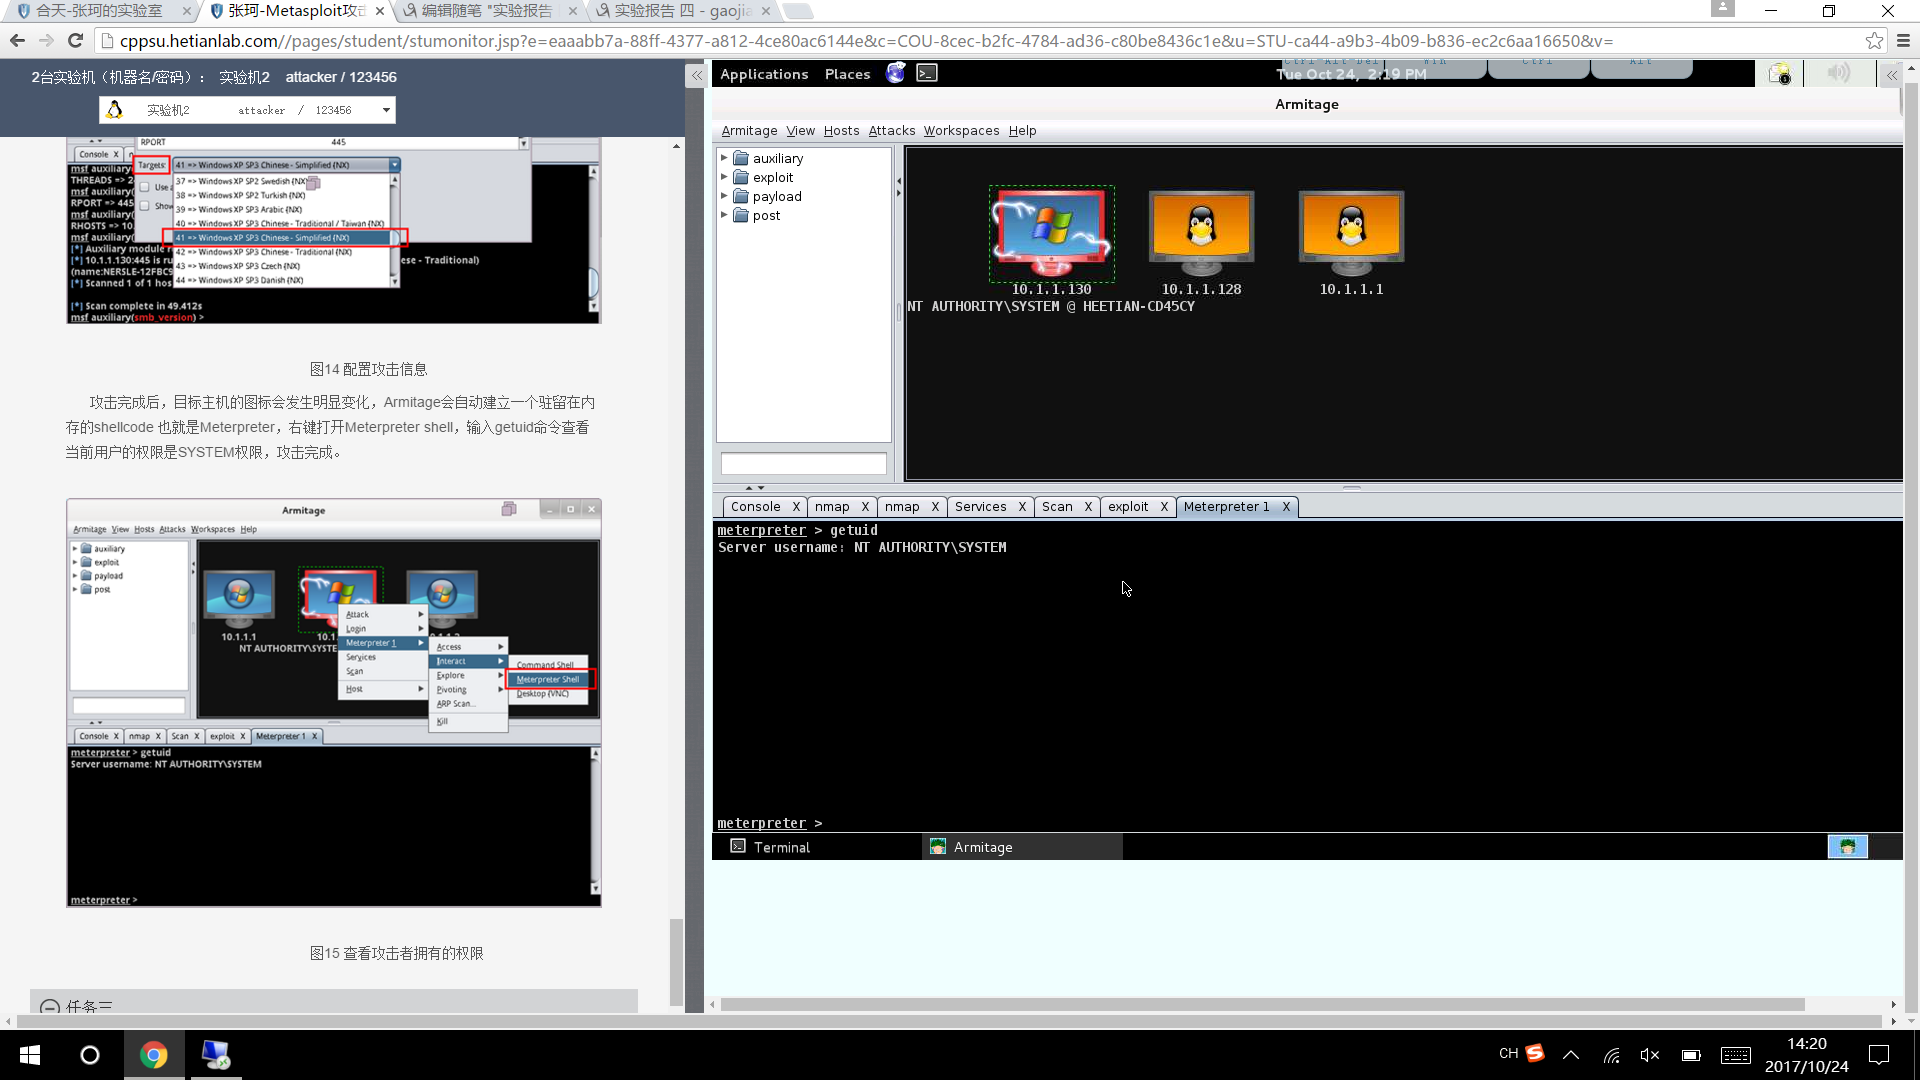Screen dimensions: 1920x1080
Task: Show hidden tray icons chevron
Action: 1571,1055
